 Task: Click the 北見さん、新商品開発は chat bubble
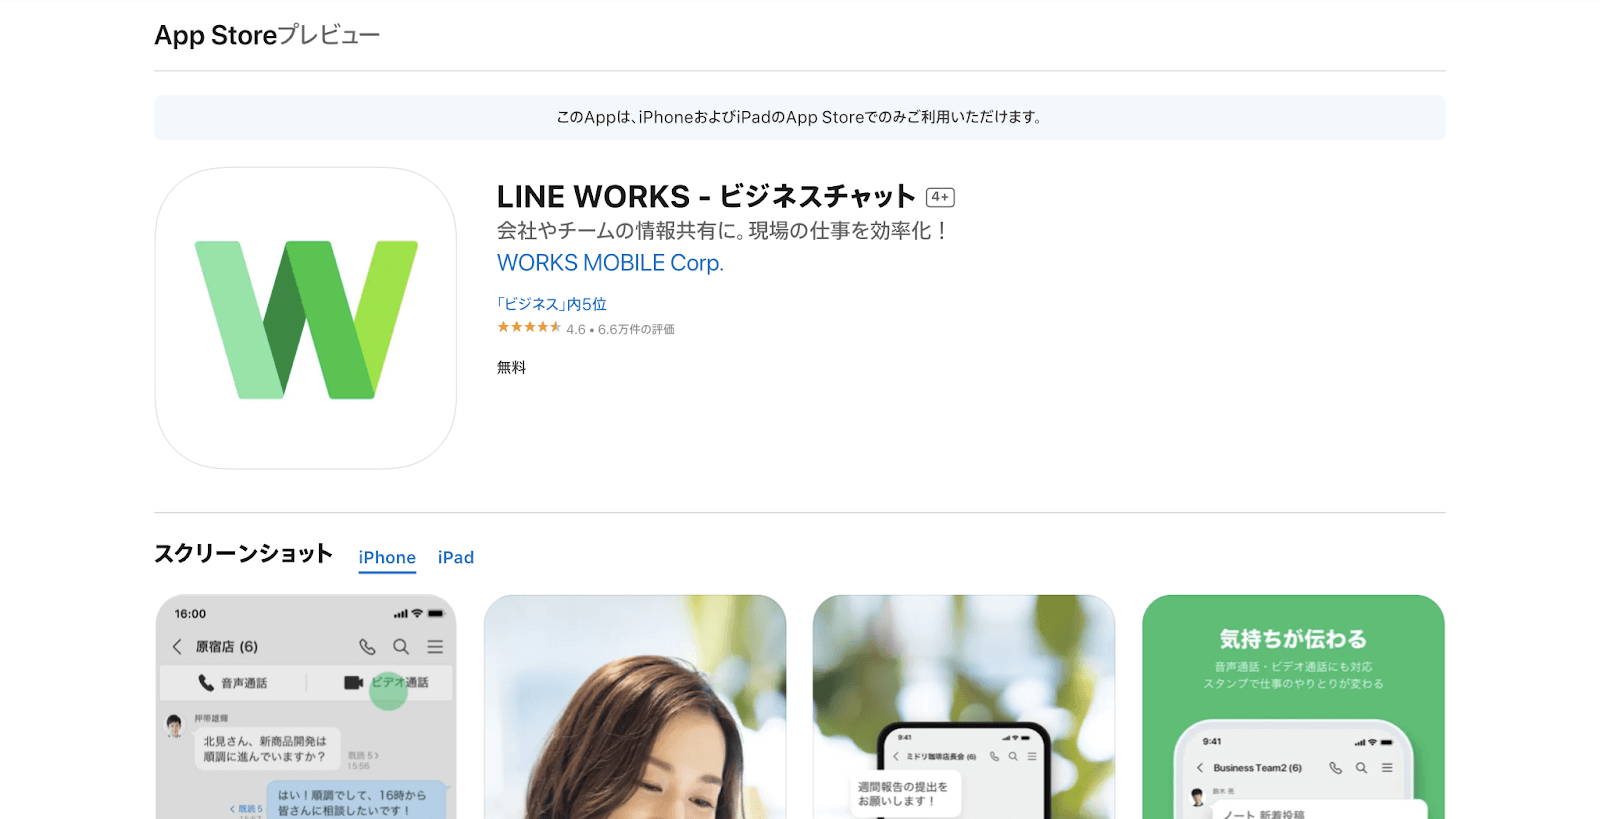(267, 749)
